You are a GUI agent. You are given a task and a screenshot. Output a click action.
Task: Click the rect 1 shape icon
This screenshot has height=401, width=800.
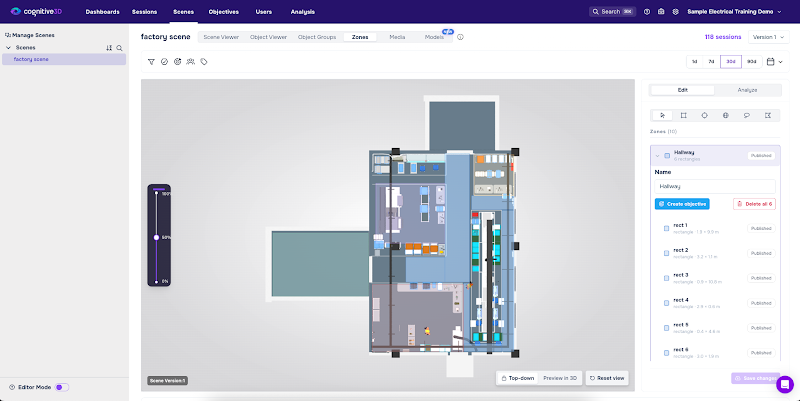[x=666, y=229]
